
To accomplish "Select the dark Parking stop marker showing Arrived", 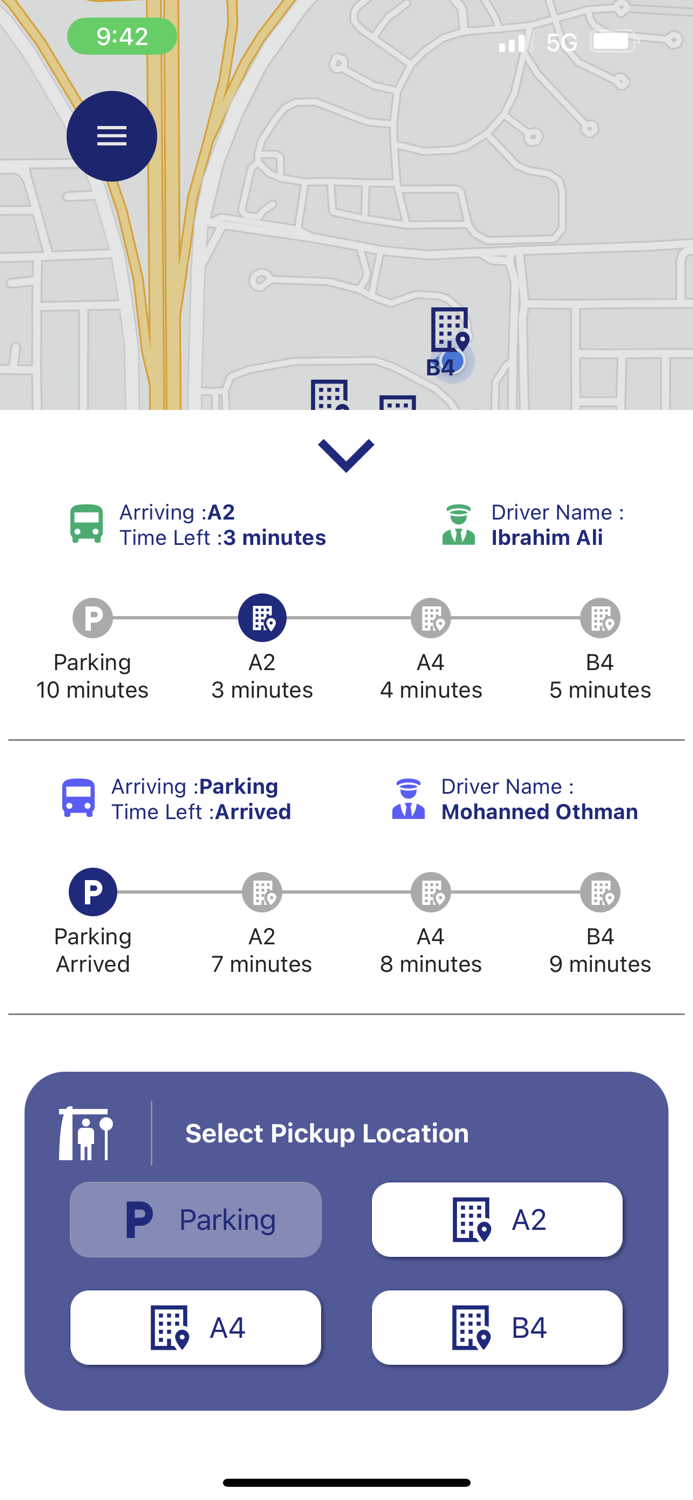I will click(x=92, y=891).
